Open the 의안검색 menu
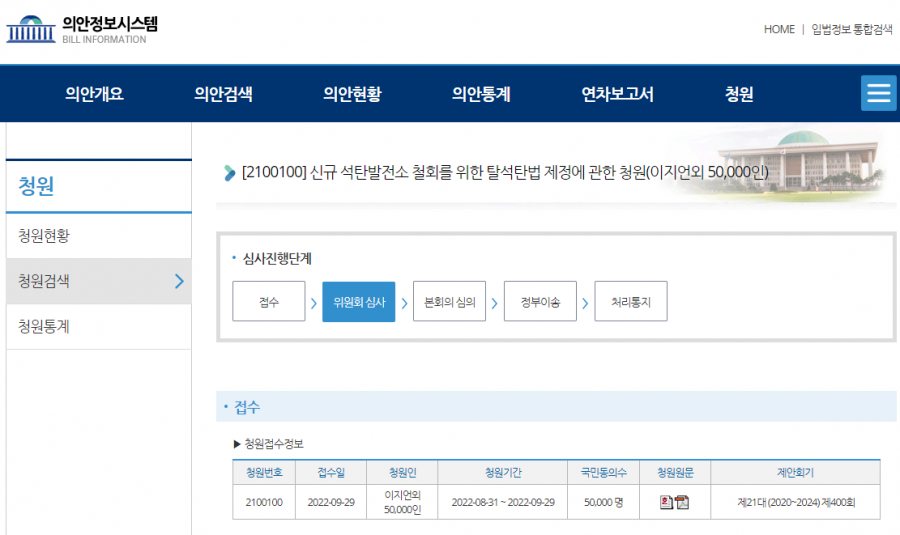The height and width of the screenshot is (535, 900). (x=223, y=94)
